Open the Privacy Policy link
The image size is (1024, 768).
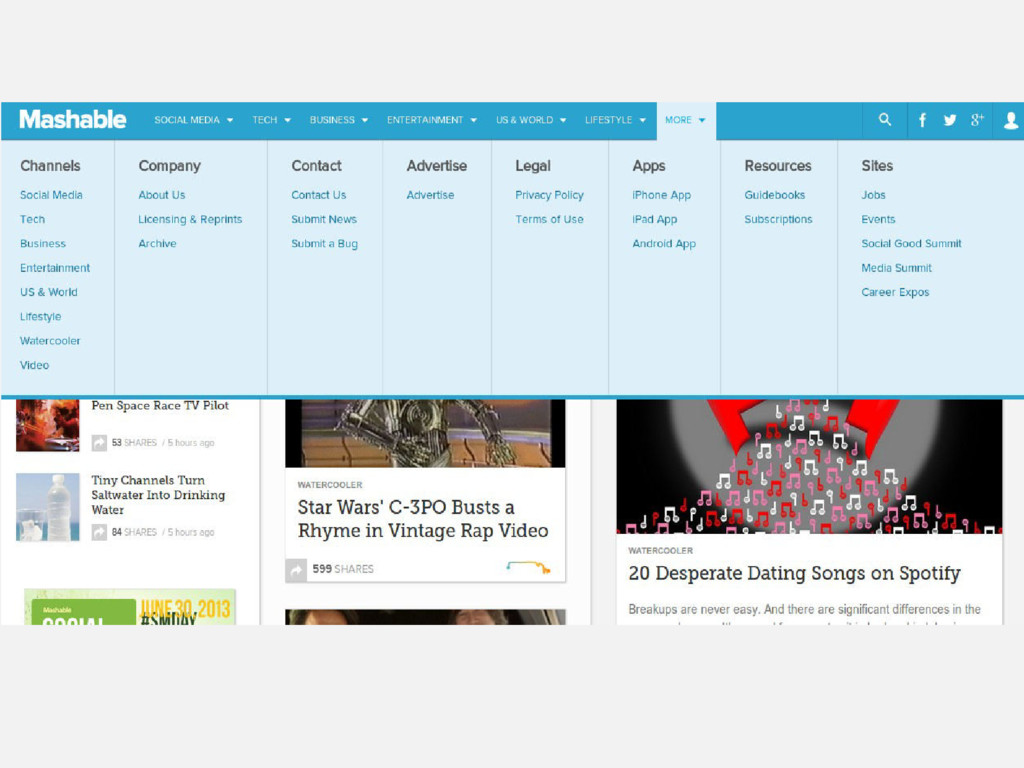pos(549,195)
